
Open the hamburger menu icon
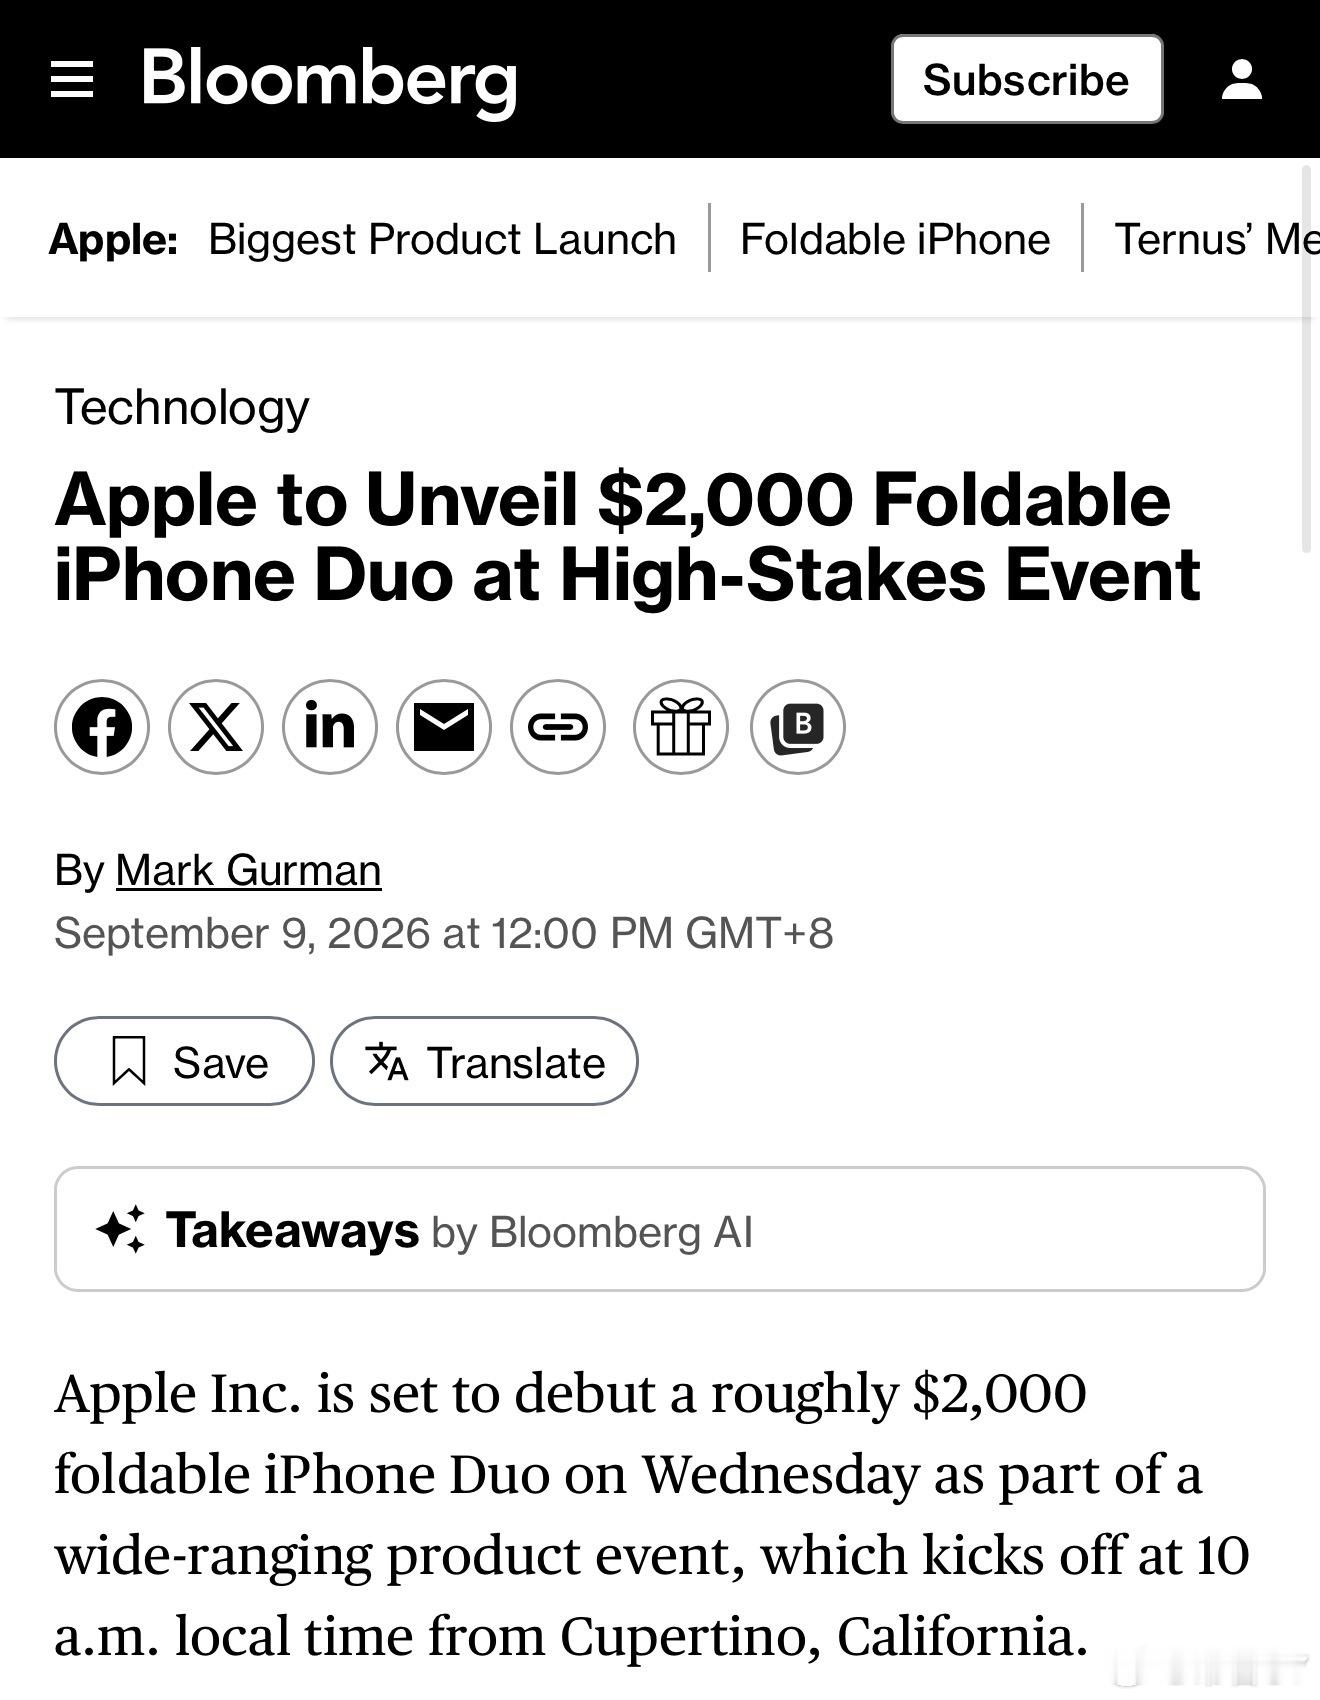point(72,79)
